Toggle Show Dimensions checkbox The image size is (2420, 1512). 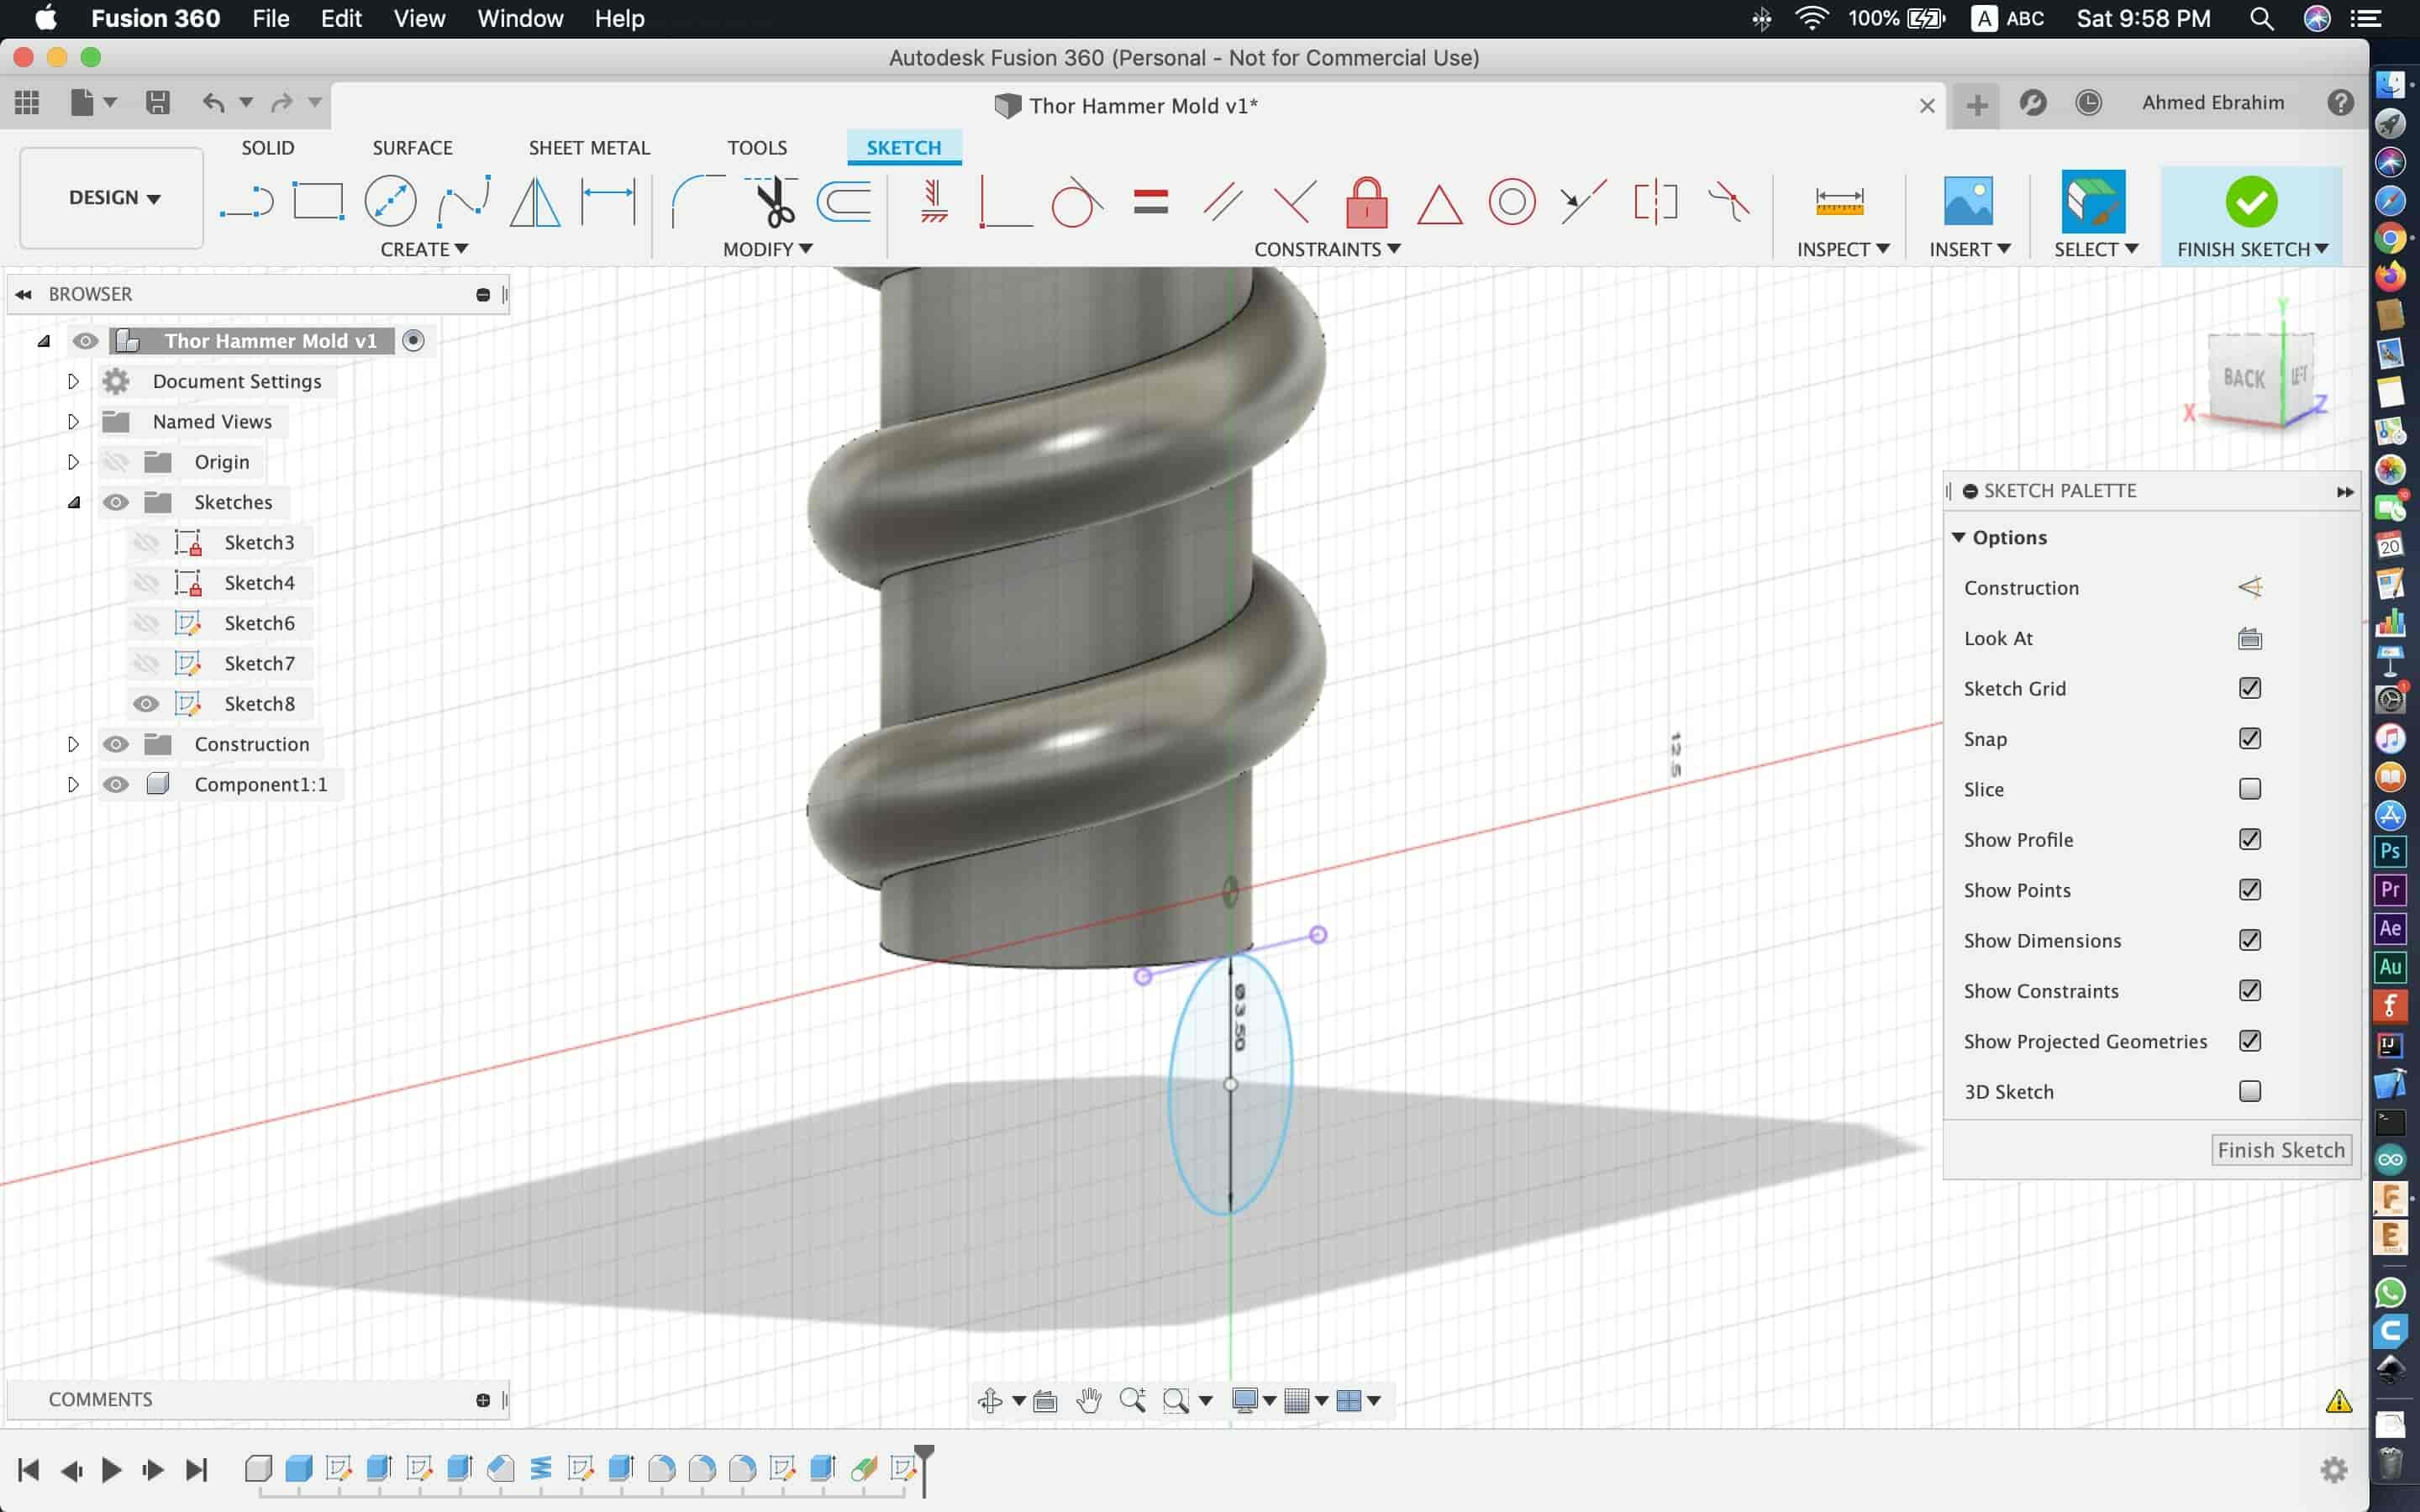tap(2250, 940)
